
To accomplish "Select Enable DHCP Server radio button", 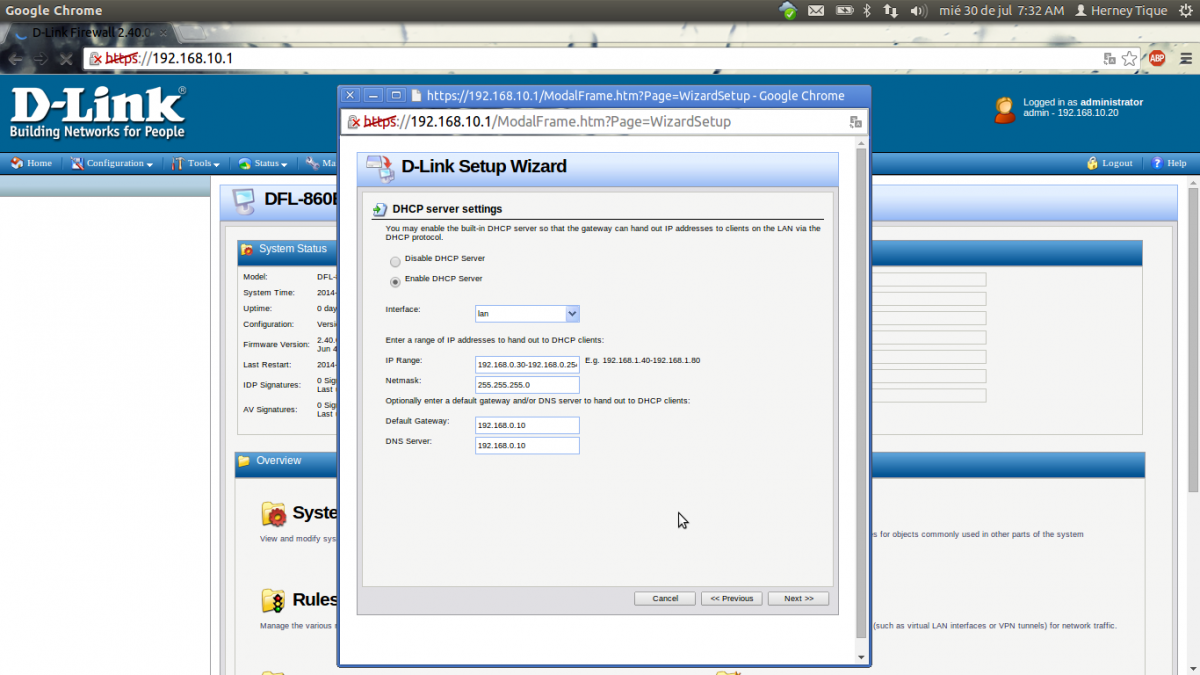I will [395, 282].
